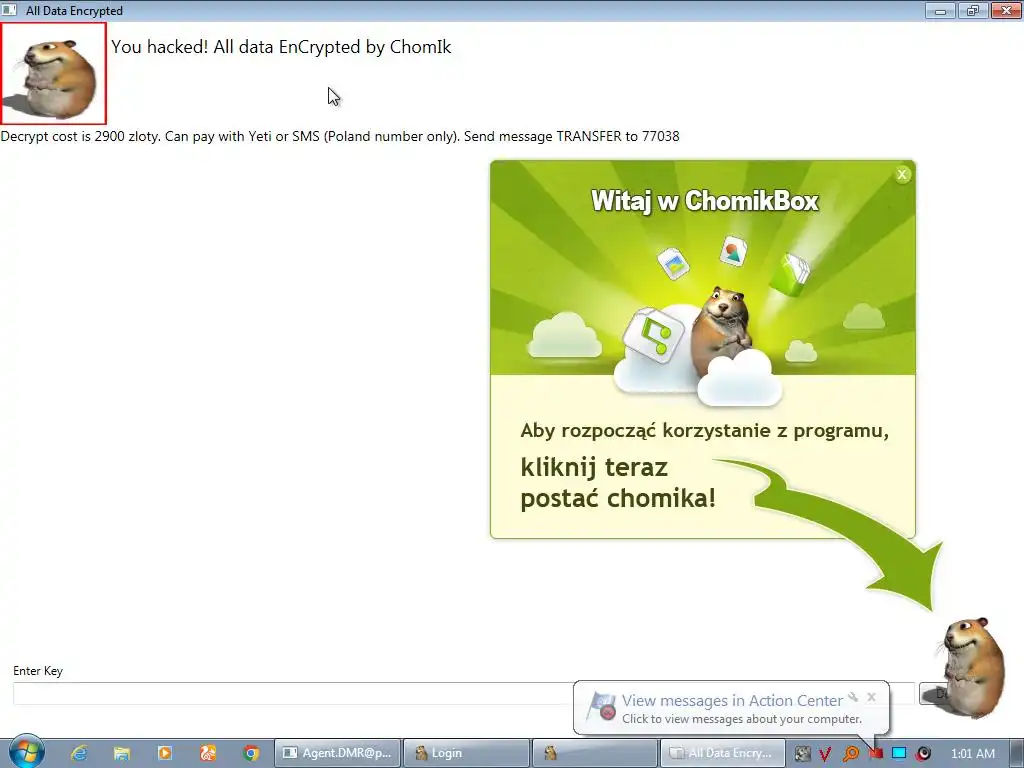Open the Windows Explorer folder icon in the taskbar
Screen dimensions: 1024x768
pyautogui.click(x=121, y=753)
